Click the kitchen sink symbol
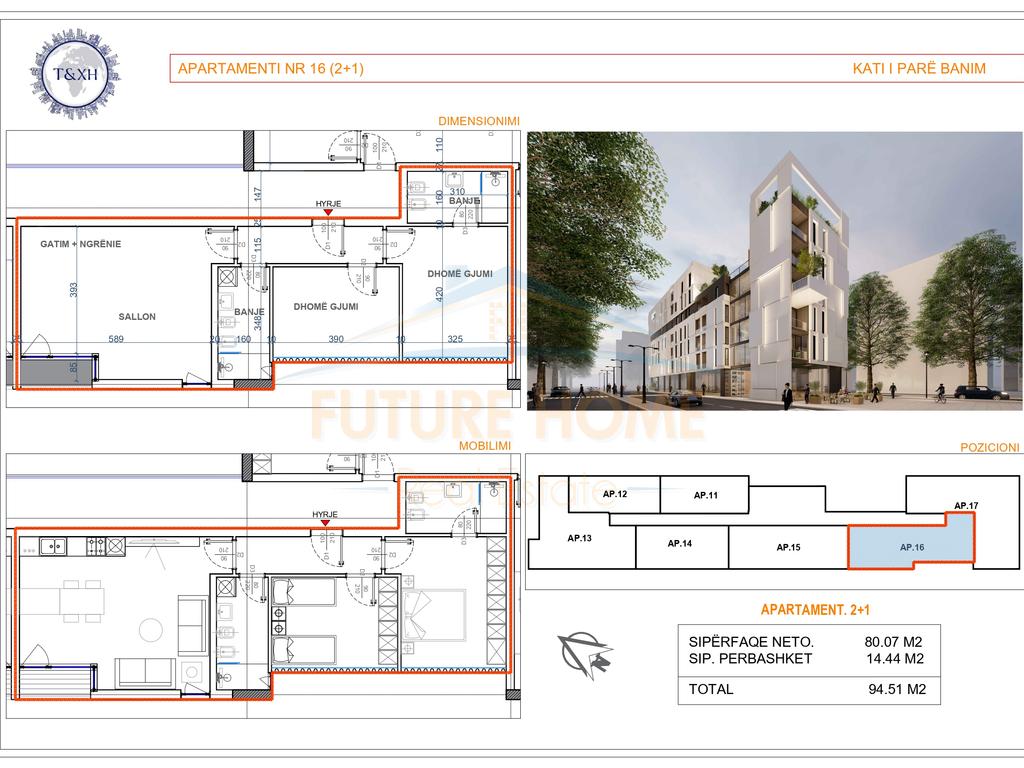1024x768 pixels. (x=54, y=547)
